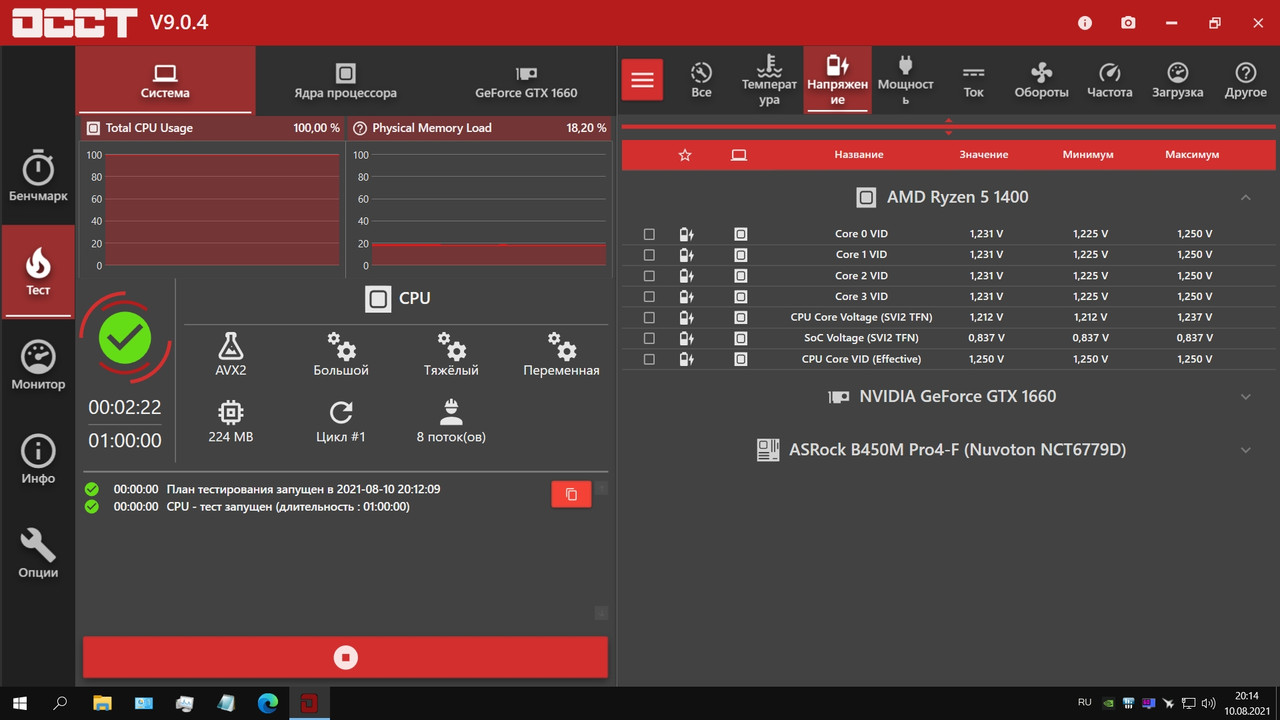Screen dimensions: 1280x720
Task: Tick the CPU Core Voltage (SVI2 TFN) checkbox
Action: (x=649, y=317)
